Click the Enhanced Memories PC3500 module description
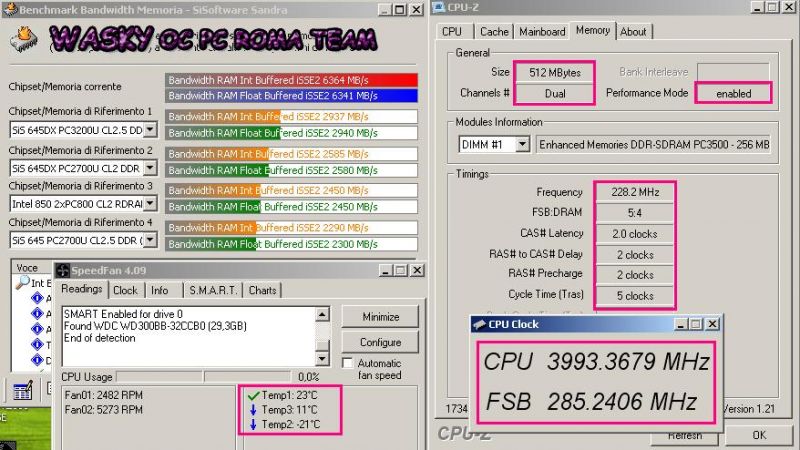800x450 pixels. click(x=654, y=145)
